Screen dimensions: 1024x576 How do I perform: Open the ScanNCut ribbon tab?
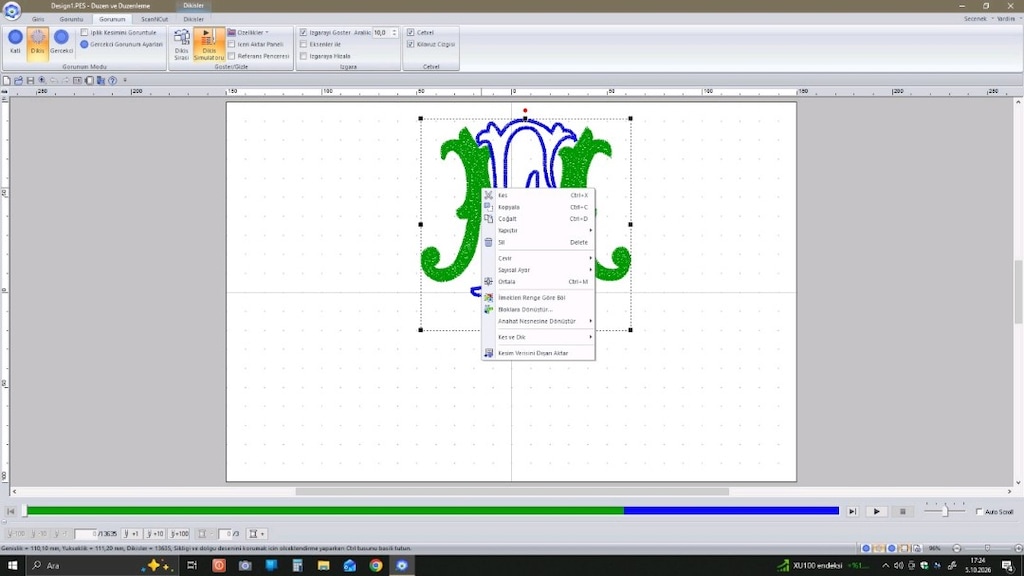pyautogui.click(x=154, y=19)
